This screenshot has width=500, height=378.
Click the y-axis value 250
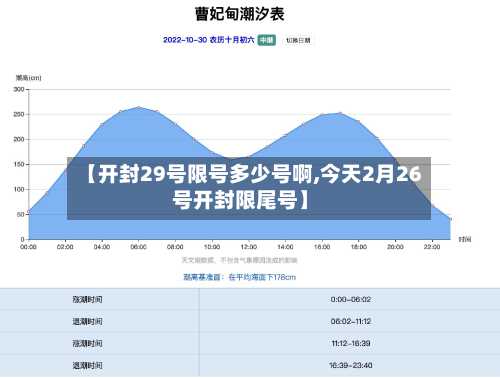pyautogui.click(x=19, y=114)
